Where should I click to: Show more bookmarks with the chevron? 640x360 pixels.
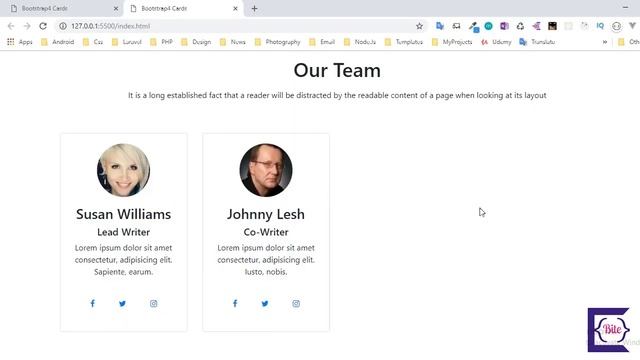(x=605, y=42)
